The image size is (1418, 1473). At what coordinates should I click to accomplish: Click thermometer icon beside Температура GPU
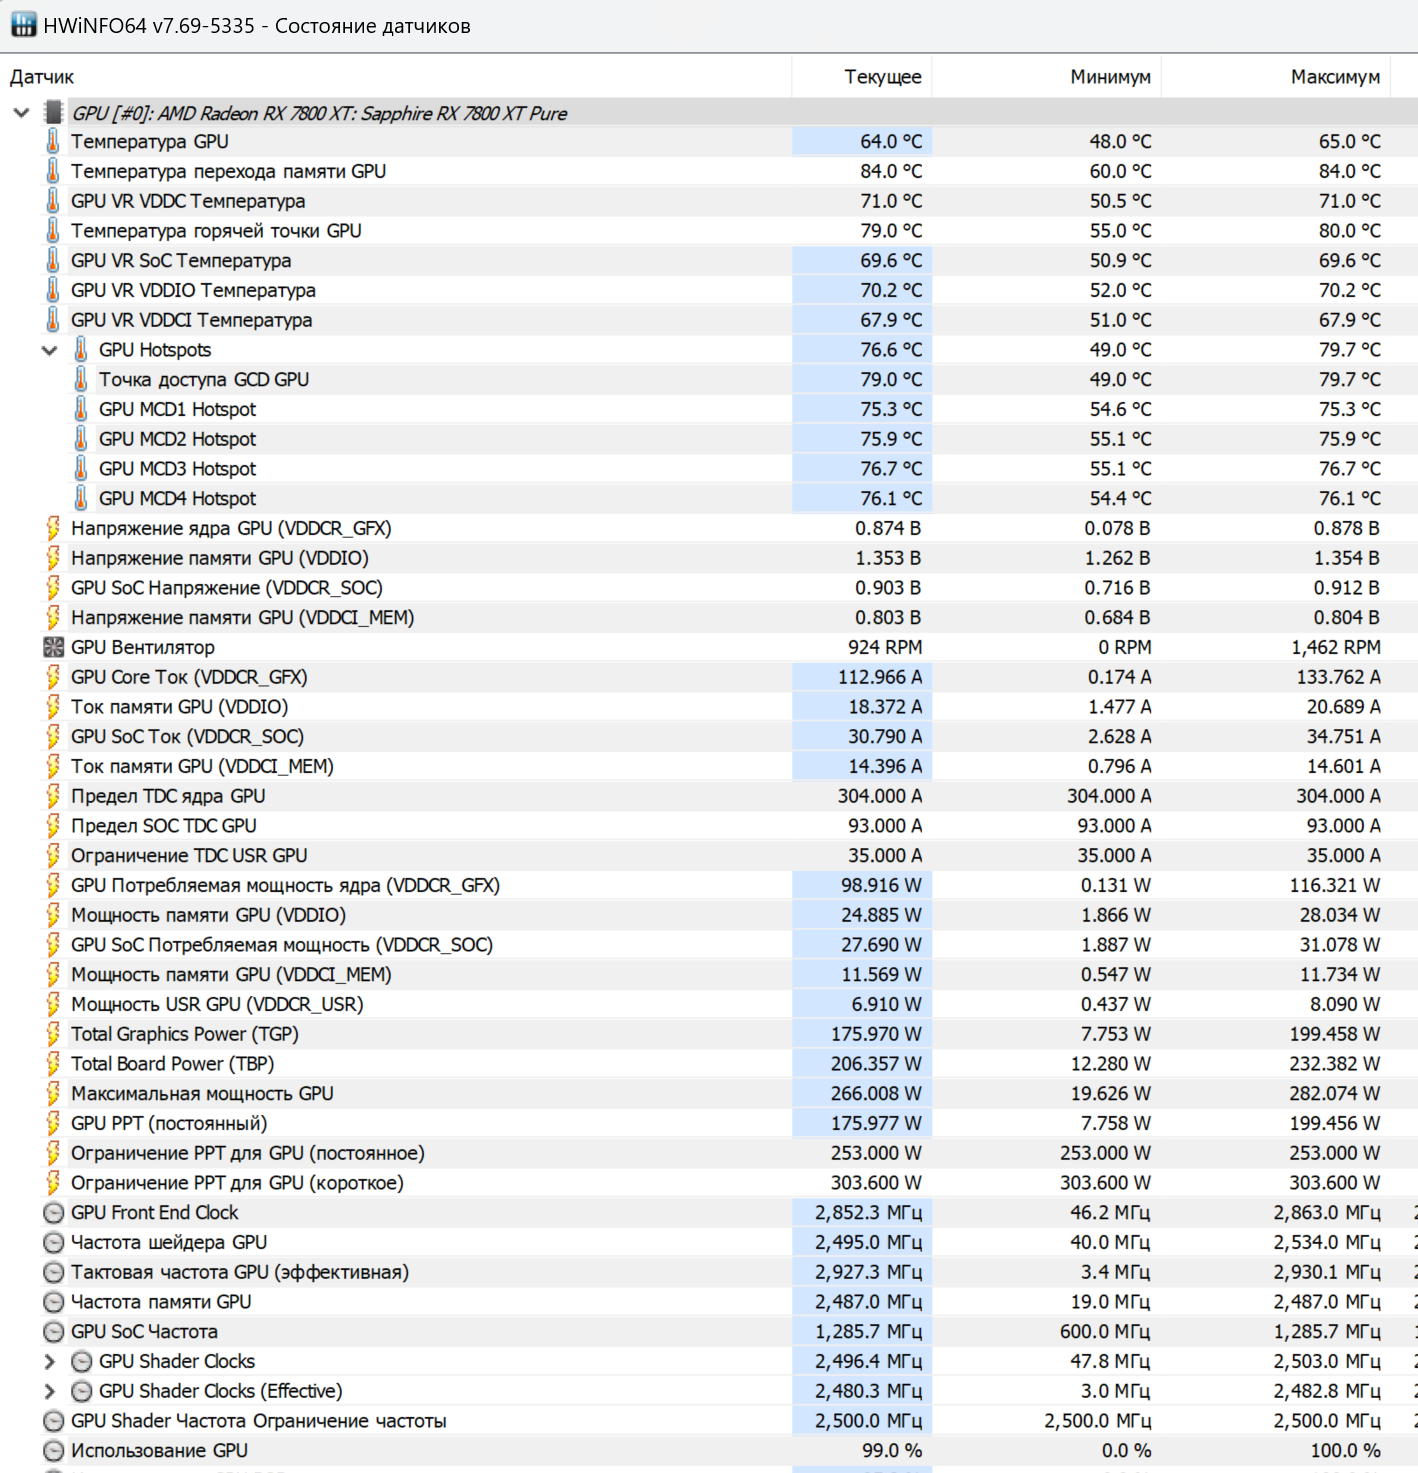tap(53, 142)
